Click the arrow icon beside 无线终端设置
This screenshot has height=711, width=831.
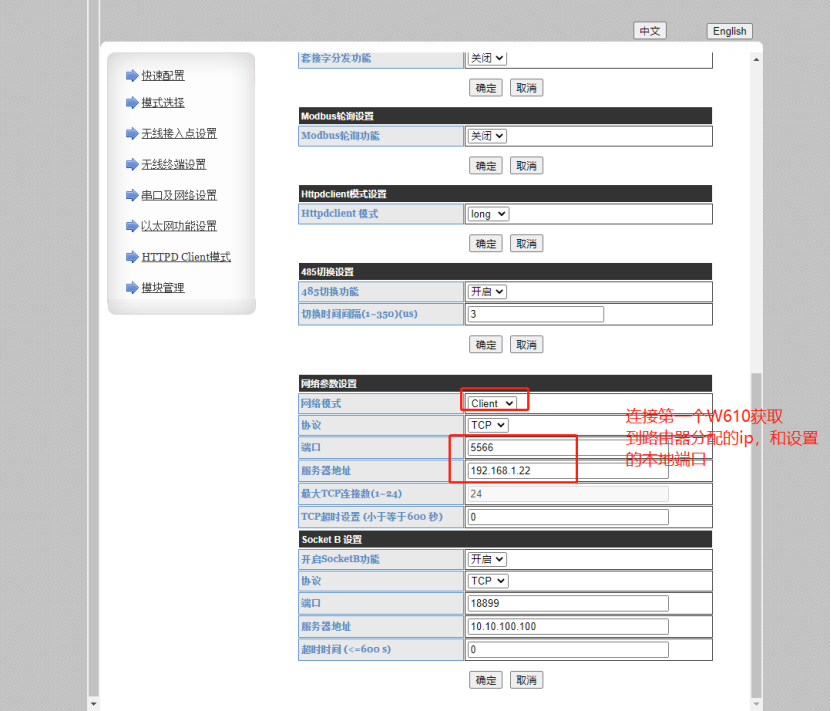132,165
